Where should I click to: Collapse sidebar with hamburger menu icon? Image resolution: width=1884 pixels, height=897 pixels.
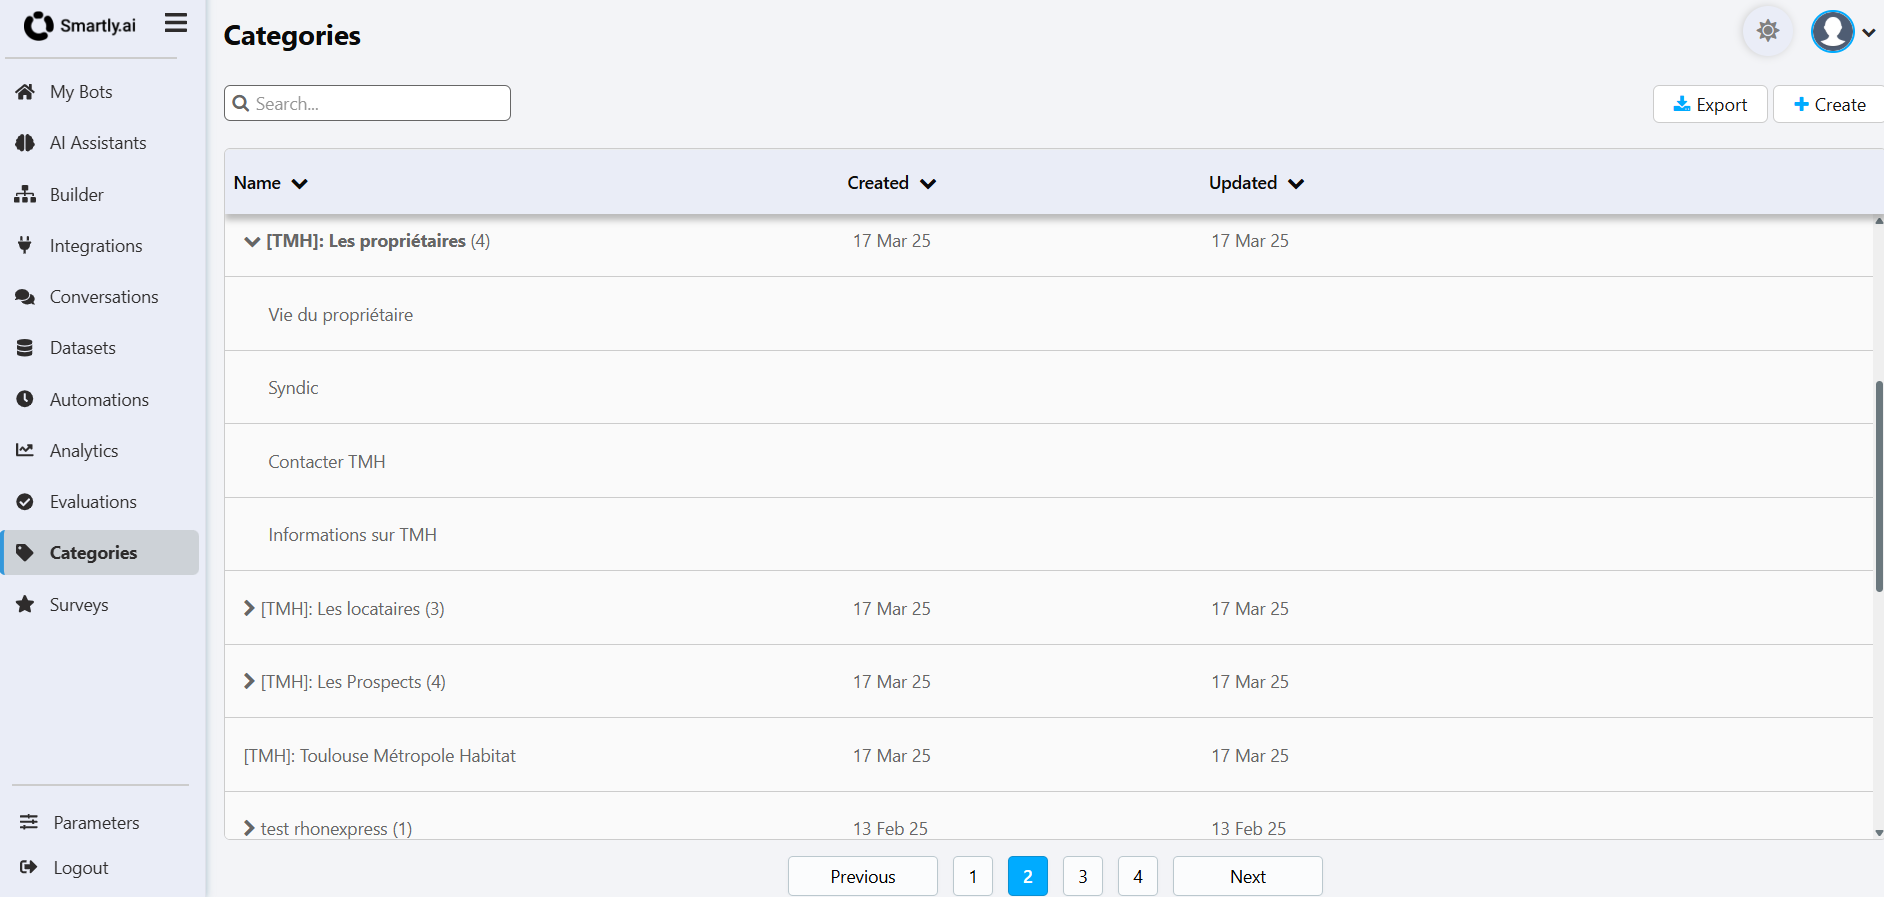176,23
